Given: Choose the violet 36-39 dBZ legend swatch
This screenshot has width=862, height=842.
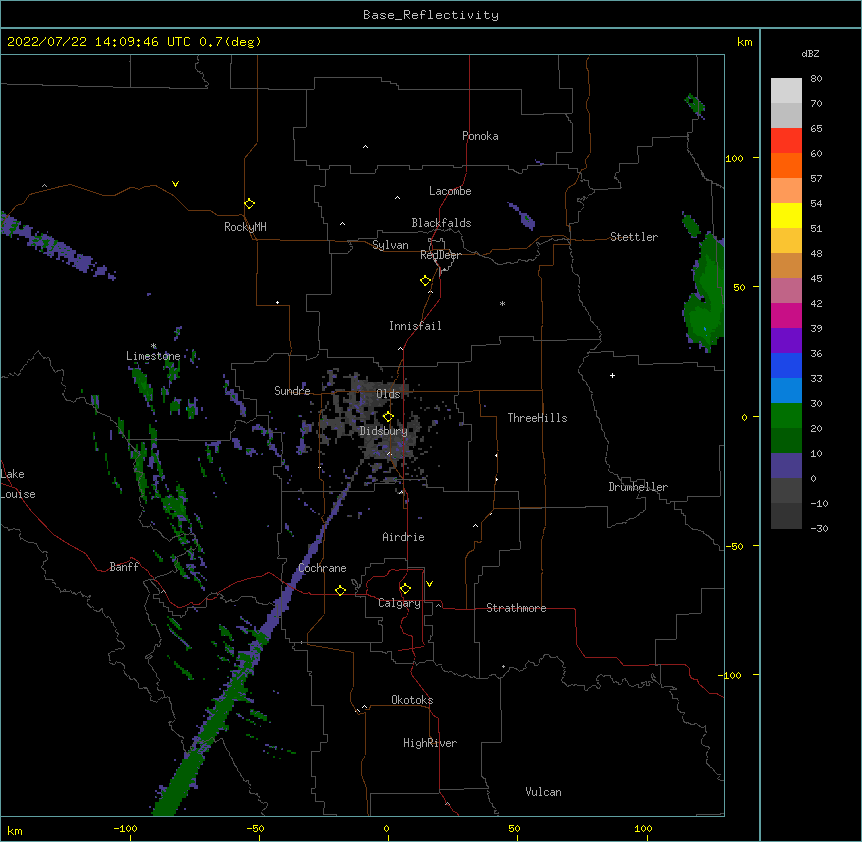Looking at the screenshot, I should tap(786, 341).
